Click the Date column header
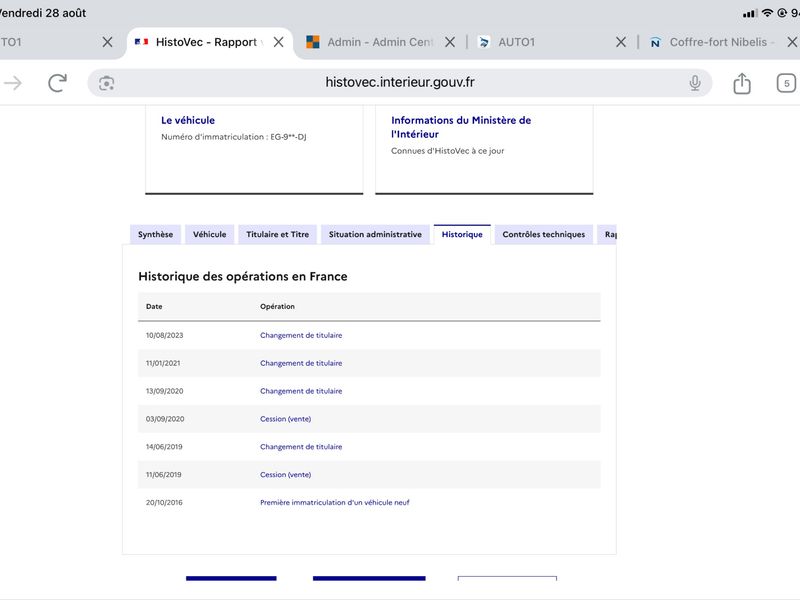Image resolution: width=800 pixels, height=600 pixels. point(154,306)
